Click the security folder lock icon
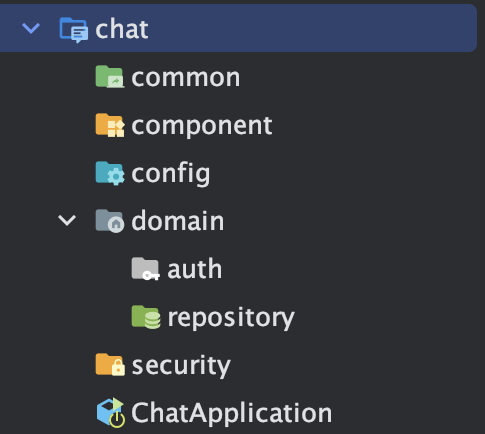Image resolution: width=485 pixels, height=434 pixels. click(110, 365)
